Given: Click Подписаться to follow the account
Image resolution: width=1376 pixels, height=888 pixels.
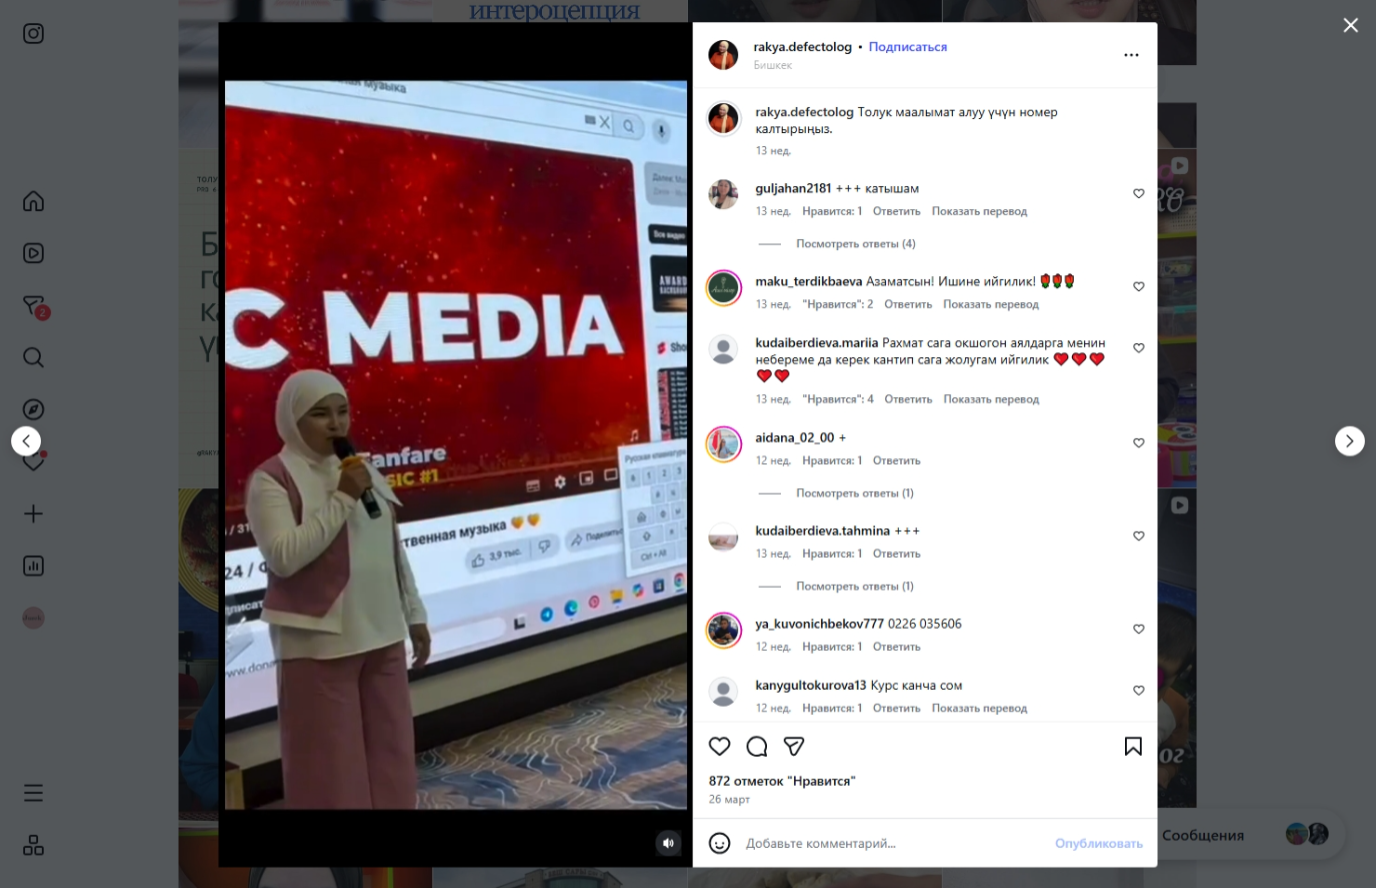Looking at the screenshot, I should click(908, 47).
